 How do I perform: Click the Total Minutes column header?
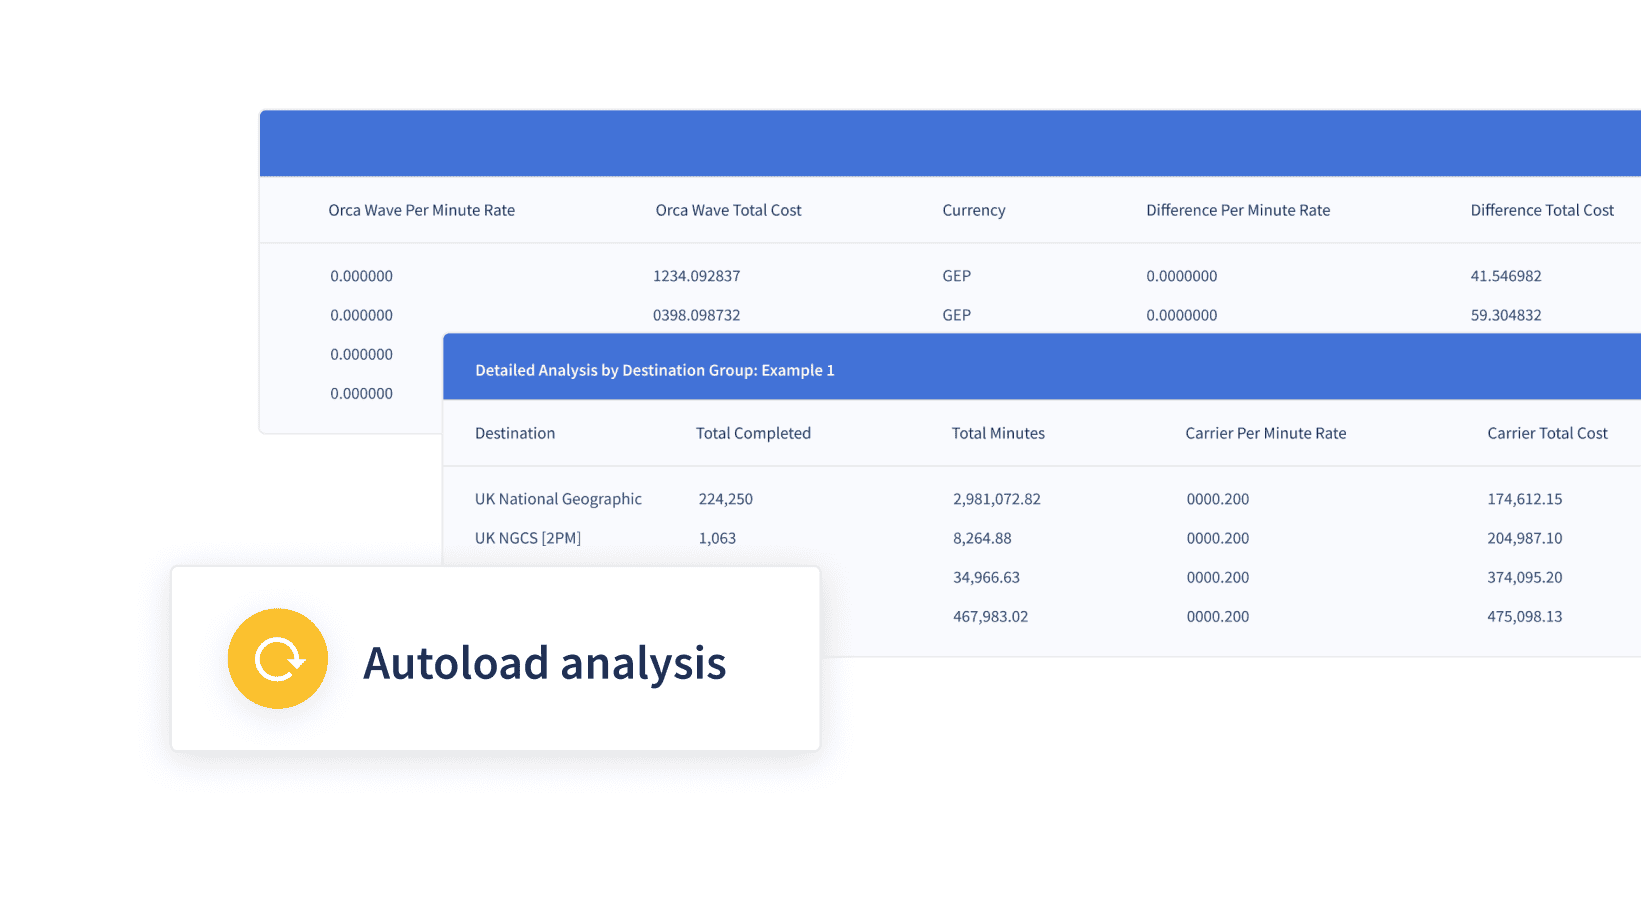[998, 433]
